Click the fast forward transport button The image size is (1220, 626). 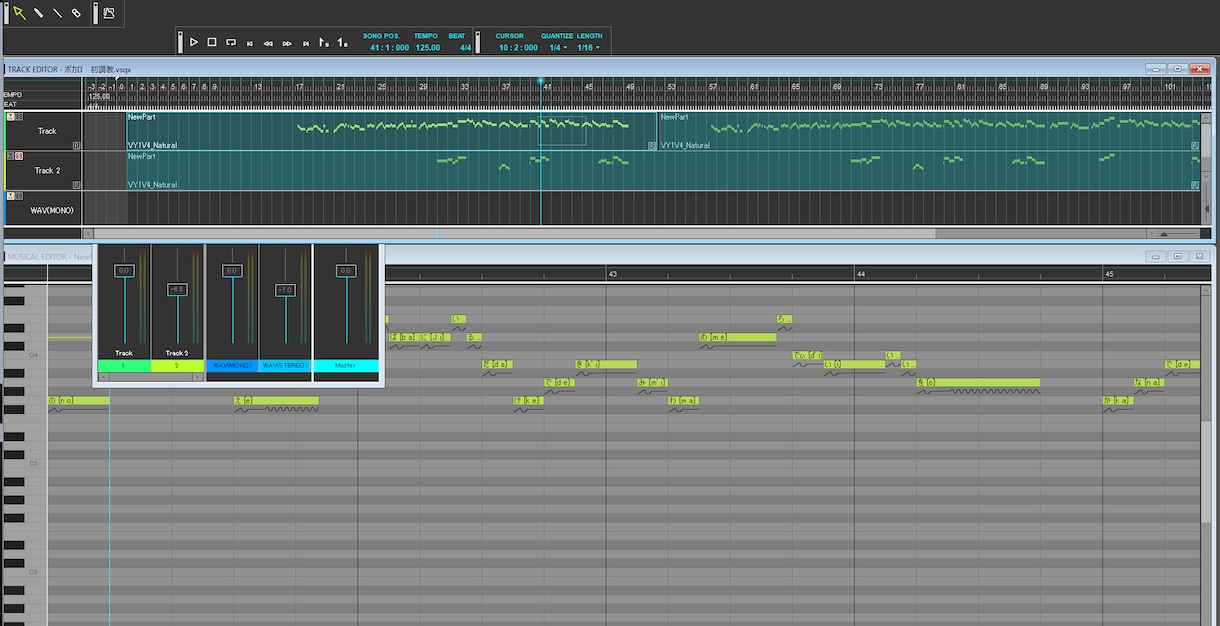tap(287, 43)
